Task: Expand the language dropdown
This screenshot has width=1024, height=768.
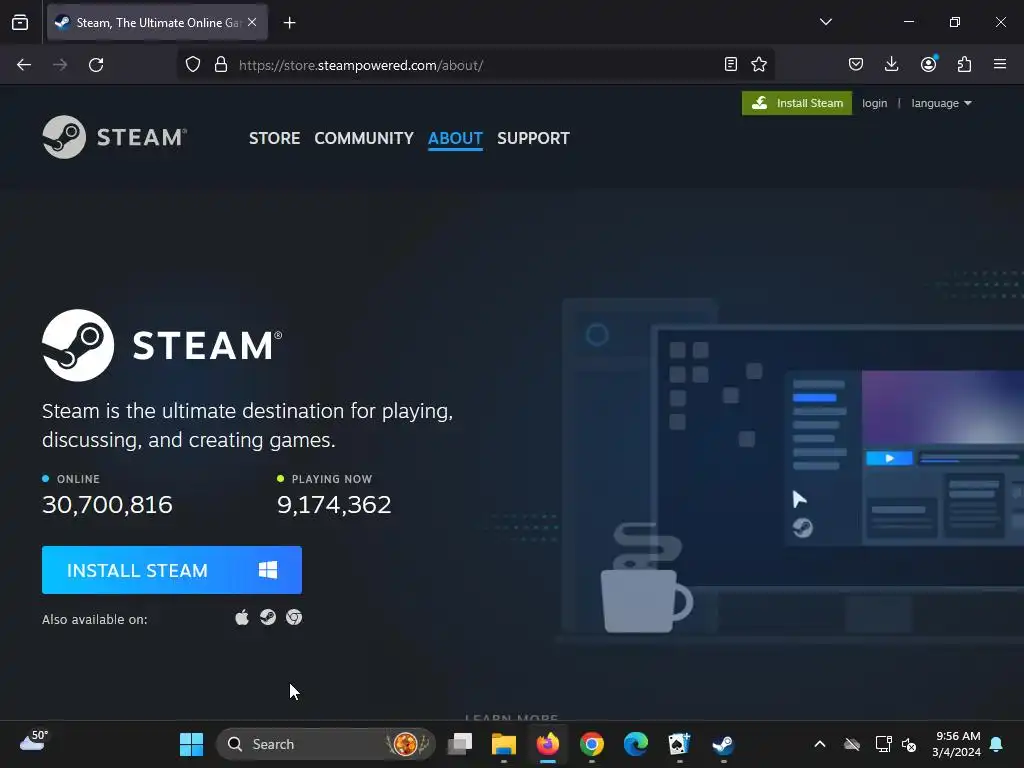Action: pyautogui.click(x=941, y=103)
